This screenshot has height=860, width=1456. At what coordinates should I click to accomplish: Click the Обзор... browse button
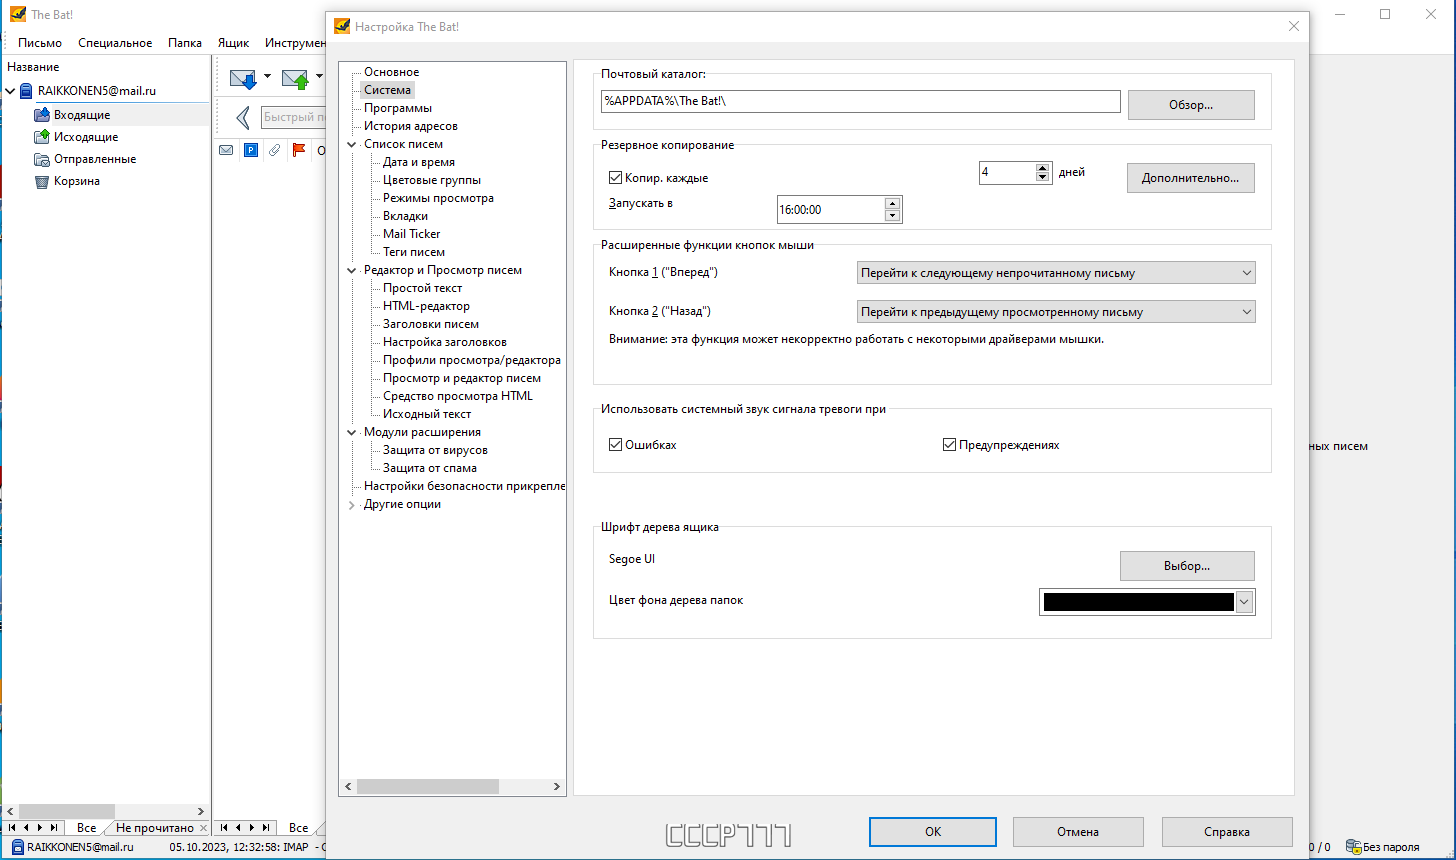click(1191, 105)
